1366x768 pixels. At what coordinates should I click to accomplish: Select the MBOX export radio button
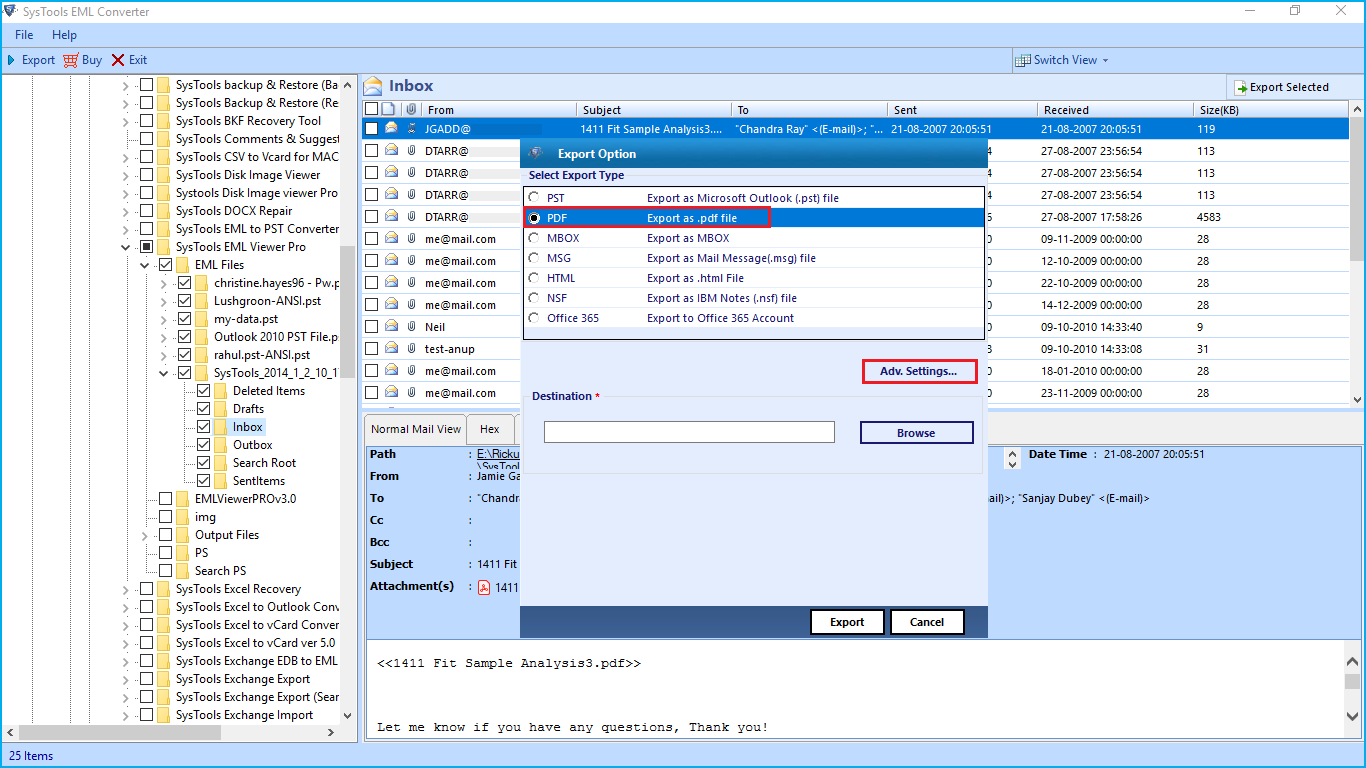pyautogui.click(x=534, y=238)
